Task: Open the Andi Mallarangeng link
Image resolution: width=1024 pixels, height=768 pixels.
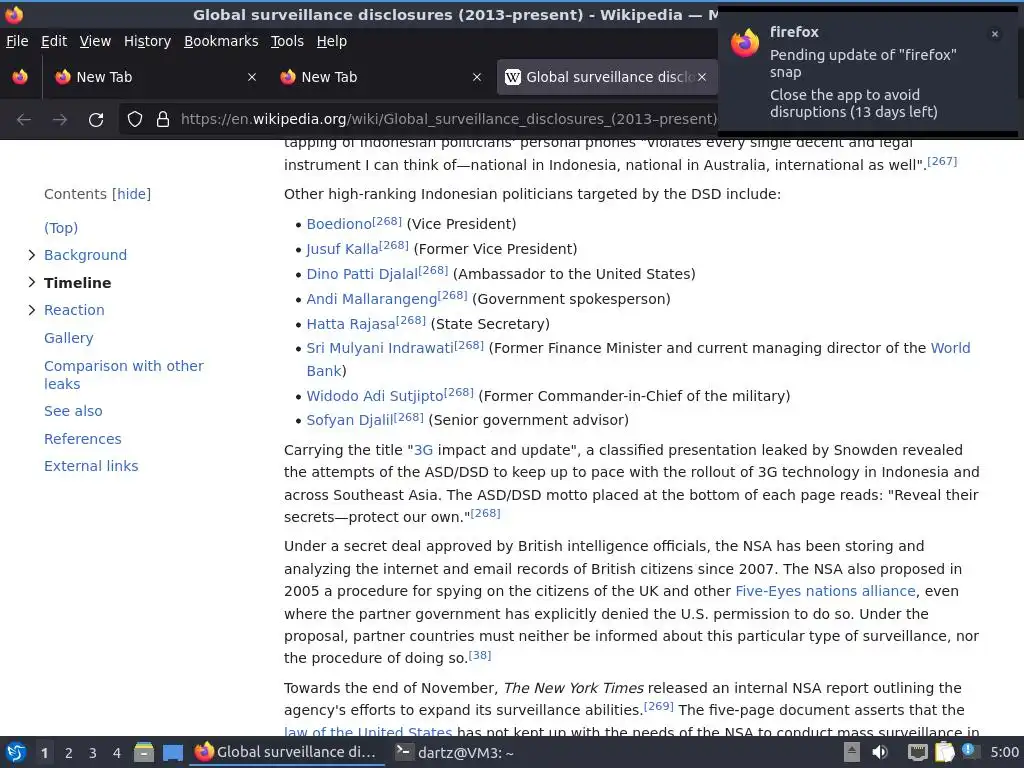Action: [x=372, y=299]
